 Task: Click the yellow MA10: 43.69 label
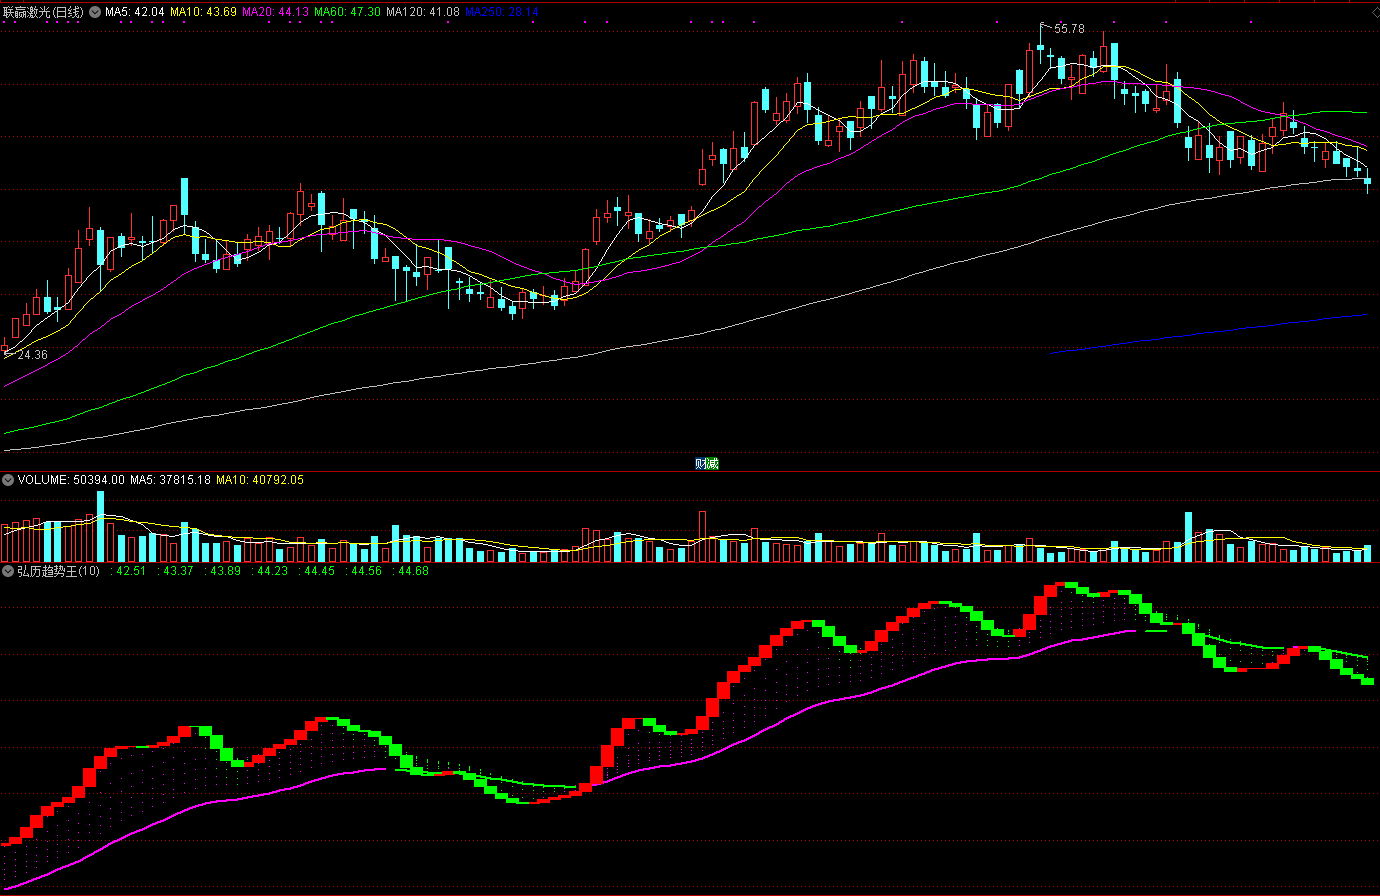203,12
